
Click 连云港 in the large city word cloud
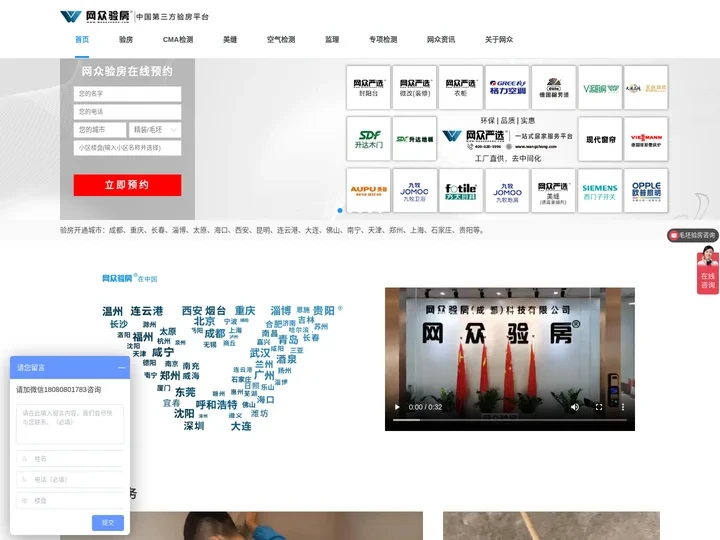coord(147,311)
